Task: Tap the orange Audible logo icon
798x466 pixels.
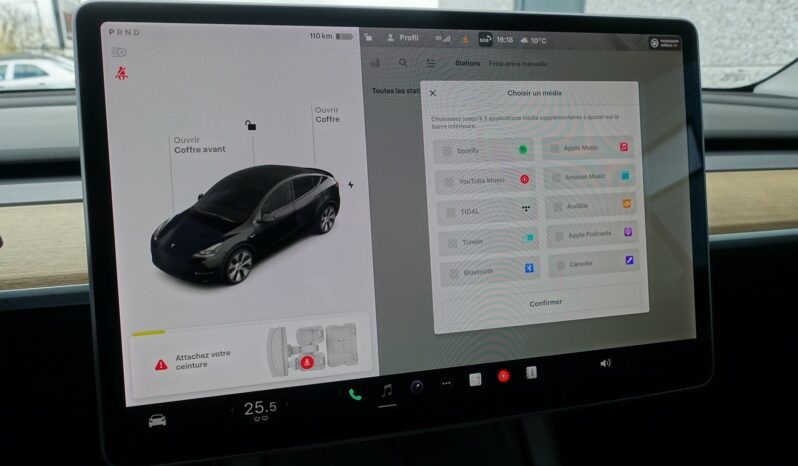Action: (x=626, y=203)
